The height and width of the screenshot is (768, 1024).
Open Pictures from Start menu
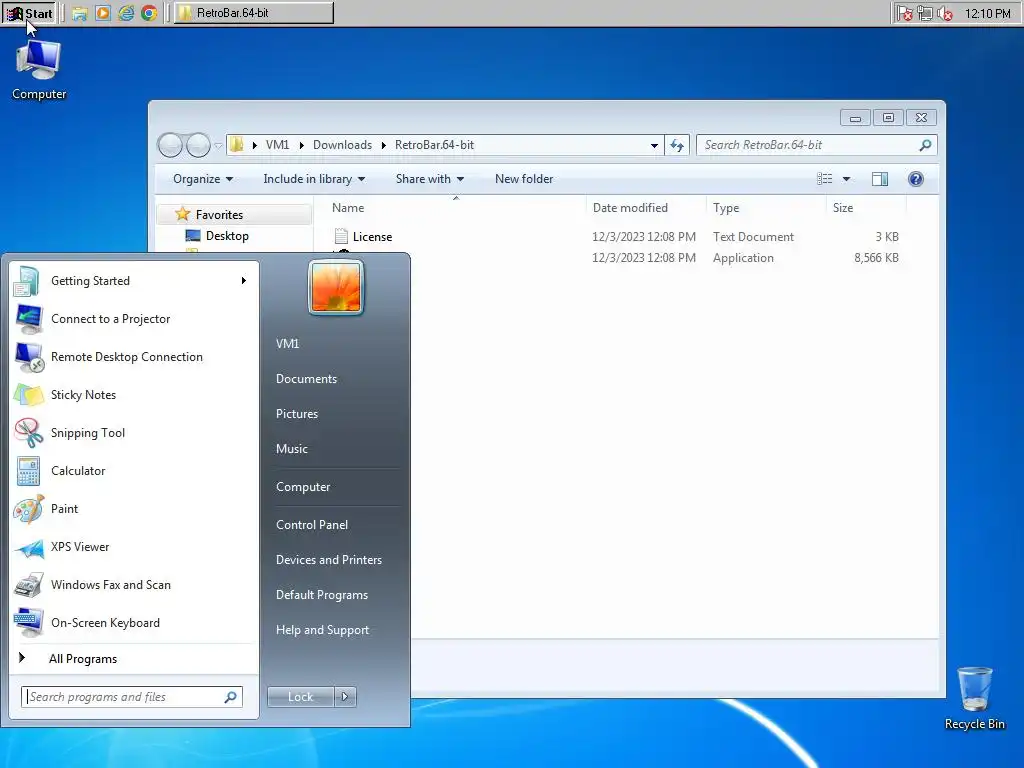[x=296, y=414]
